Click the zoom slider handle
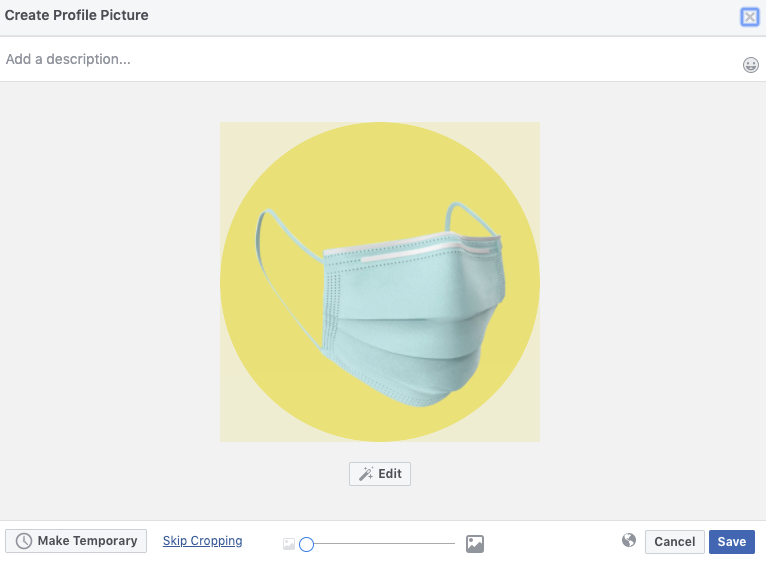This screenshot has height=561, width=766. click(x=306, y=544)
